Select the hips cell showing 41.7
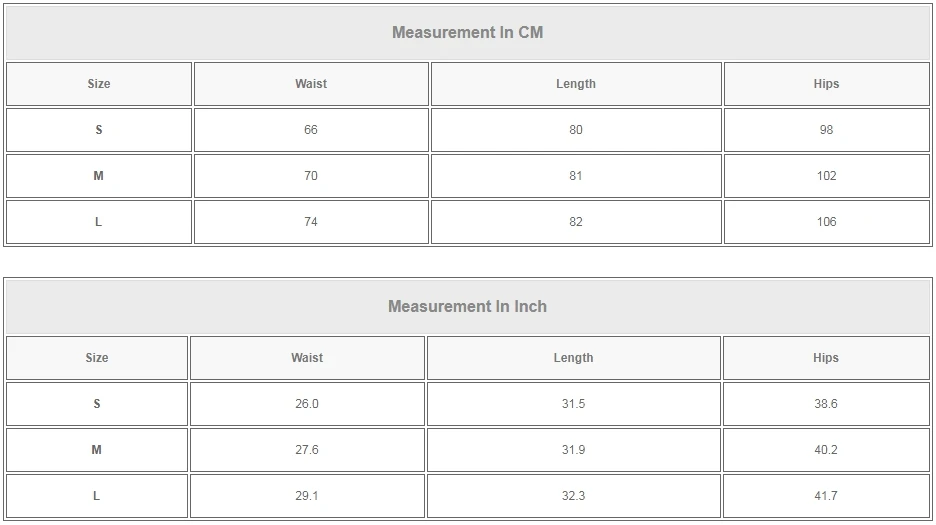Image resolution: width=936 pixels, height=525 pixels. point(826,496)
